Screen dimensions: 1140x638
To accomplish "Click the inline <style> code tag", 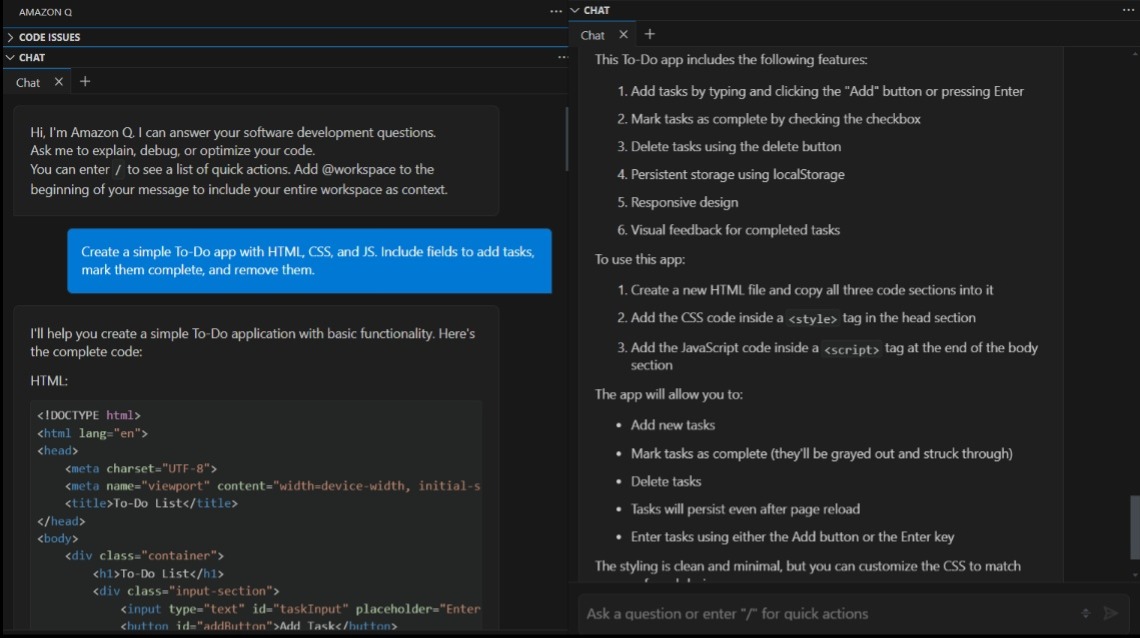I will pyautogui.click(x=813, y=319).
